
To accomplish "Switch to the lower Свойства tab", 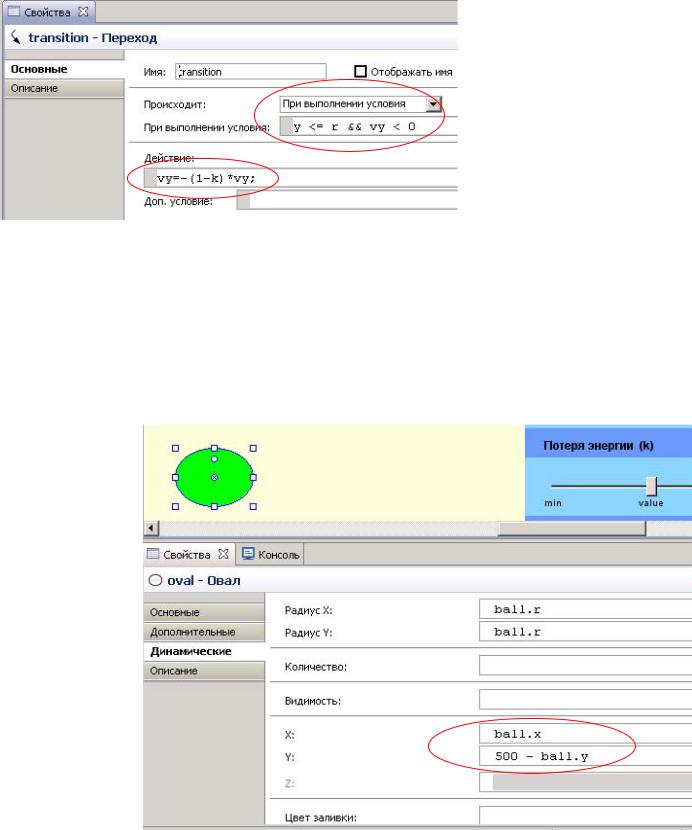I will pos(187,555).
